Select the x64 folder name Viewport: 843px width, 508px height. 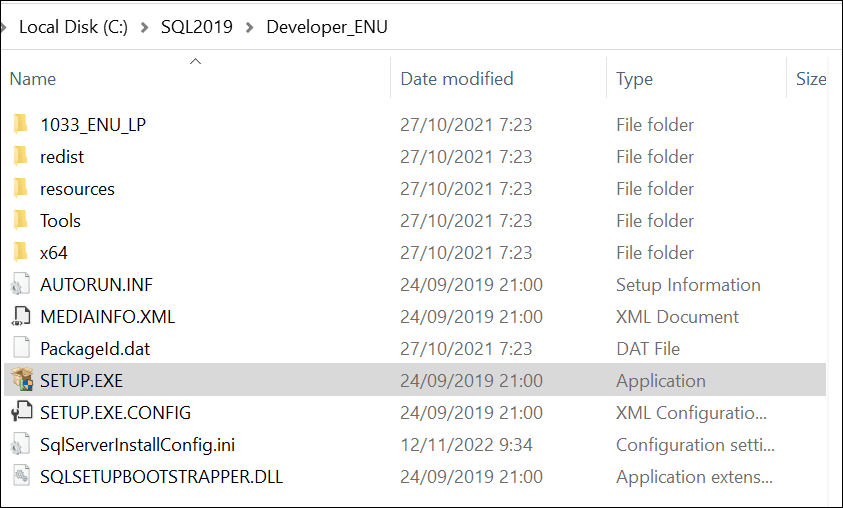(x=54, y=253)
